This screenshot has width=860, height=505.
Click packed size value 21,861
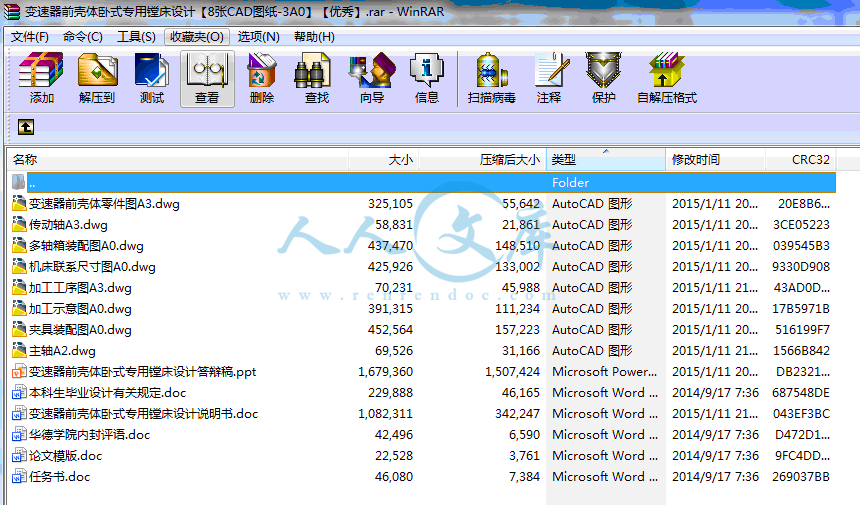pos(521,224)
